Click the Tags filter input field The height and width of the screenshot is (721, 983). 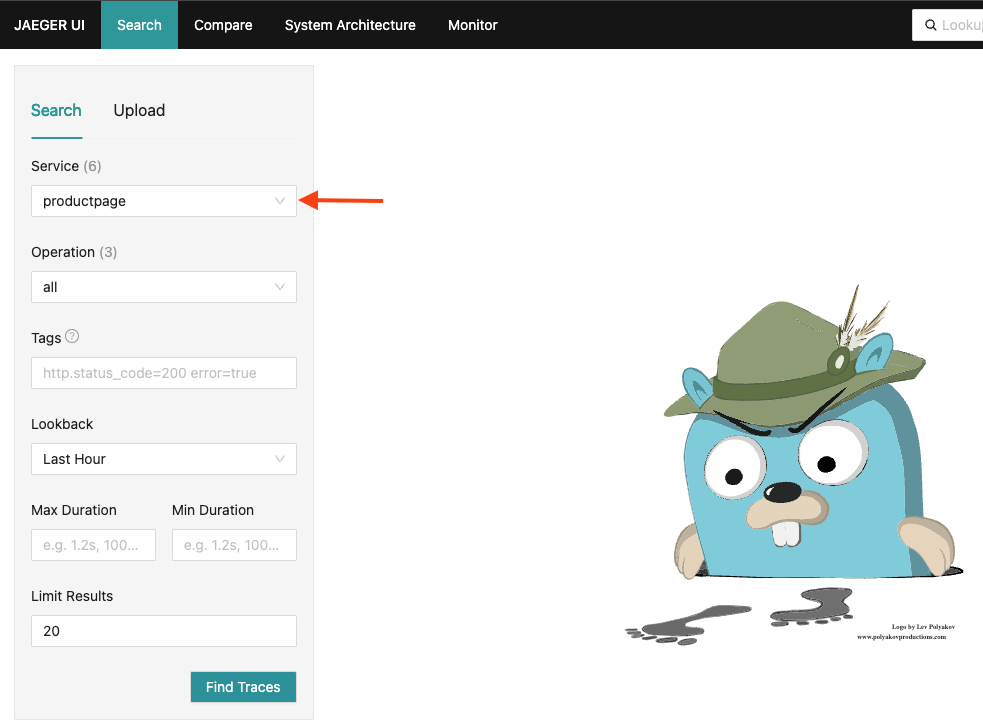[163, 372]
